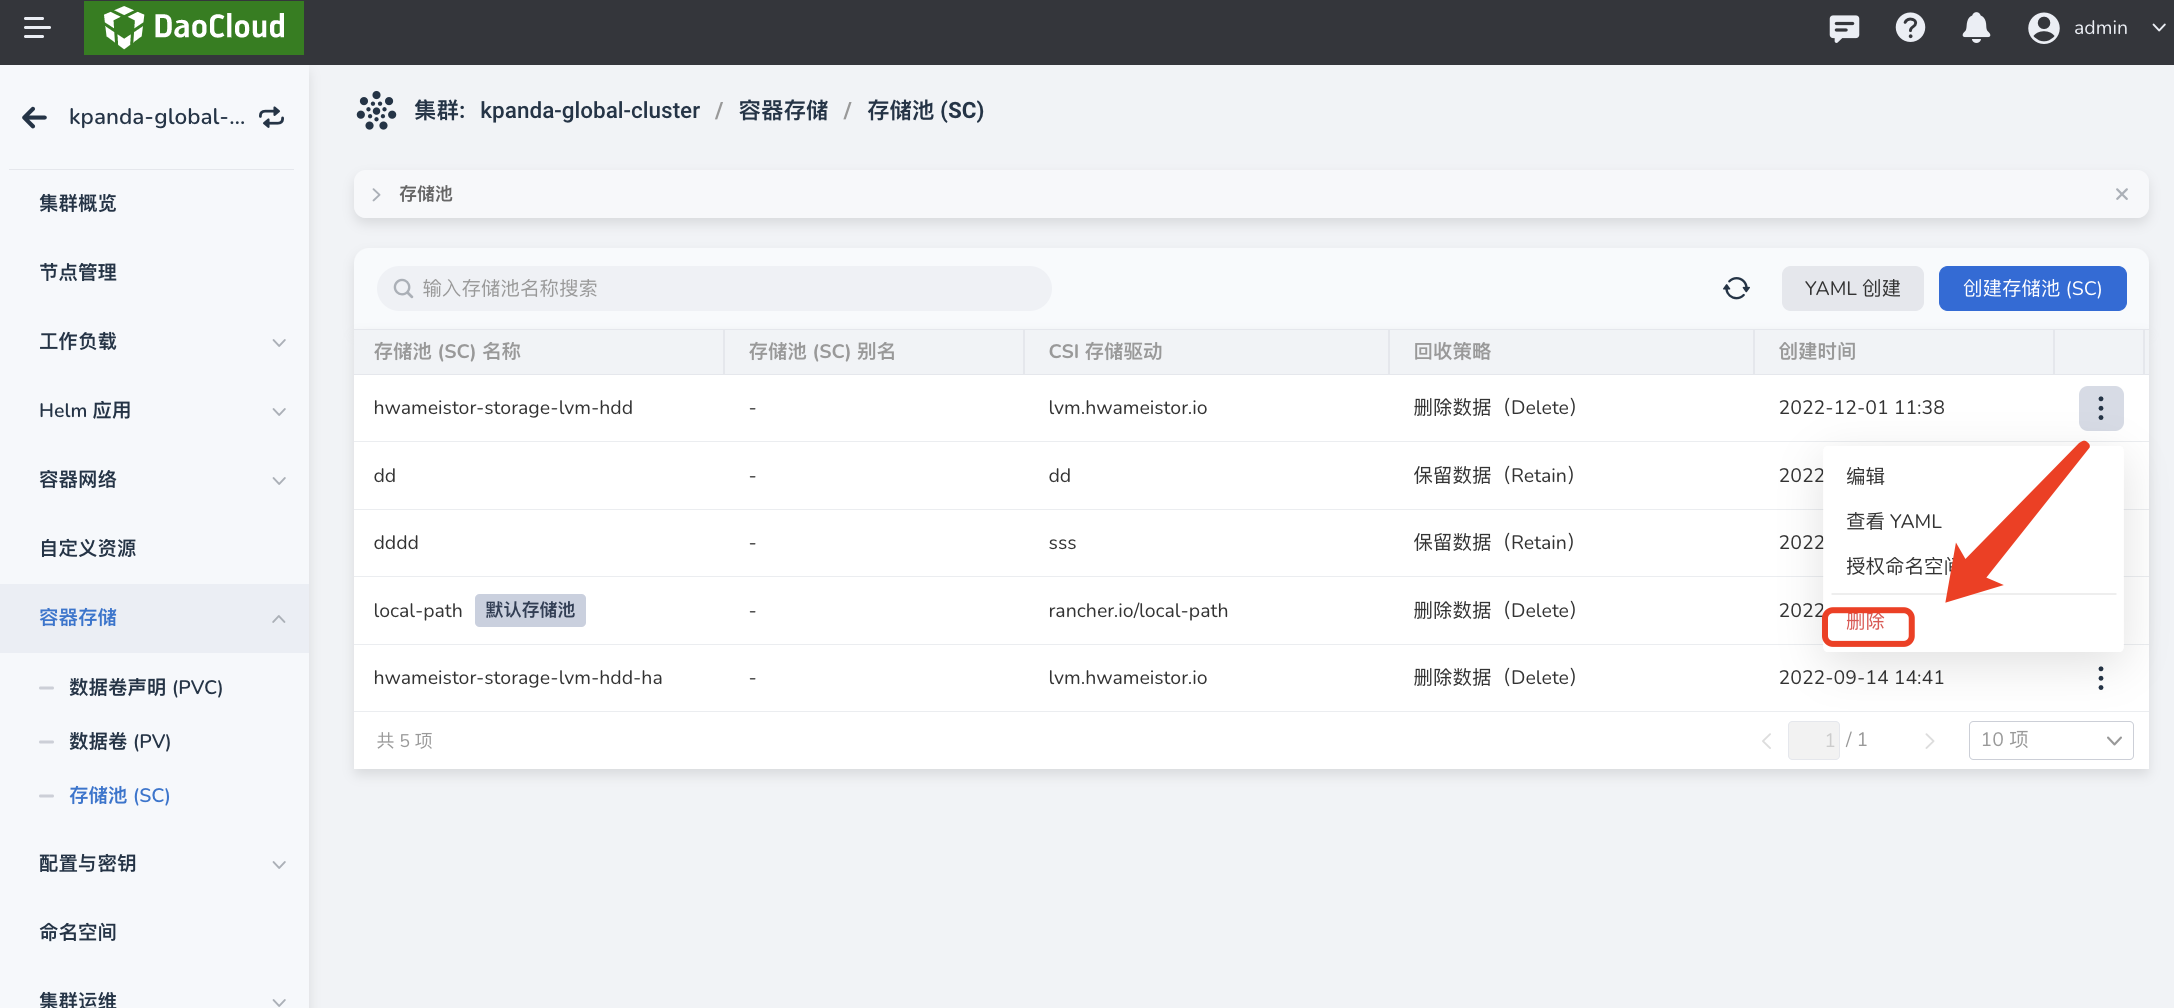Open the notifications bell

pyautogui.click(x=1976, y=28)
